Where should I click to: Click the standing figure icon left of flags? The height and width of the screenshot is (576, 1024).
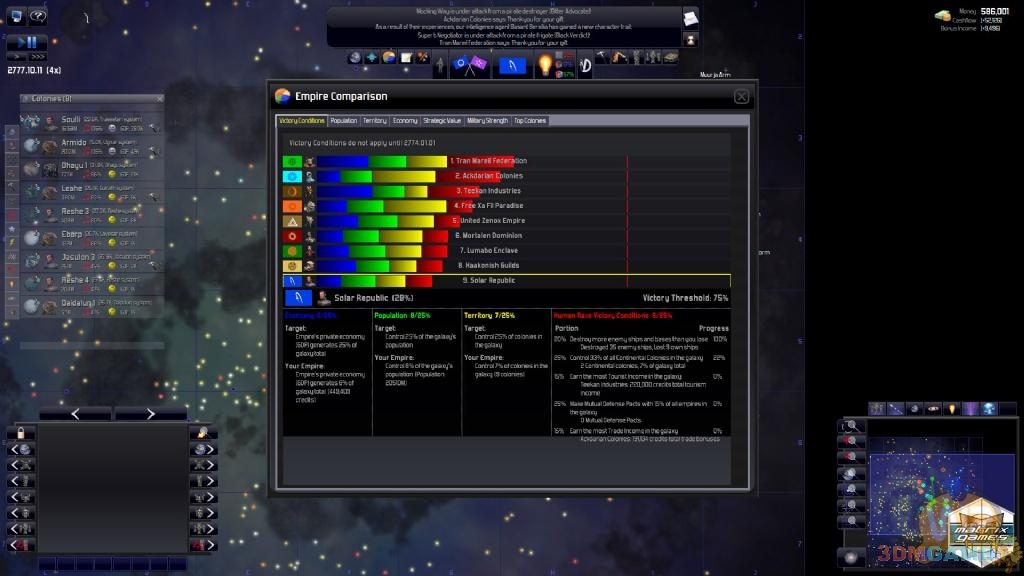(x=440, y=65)
